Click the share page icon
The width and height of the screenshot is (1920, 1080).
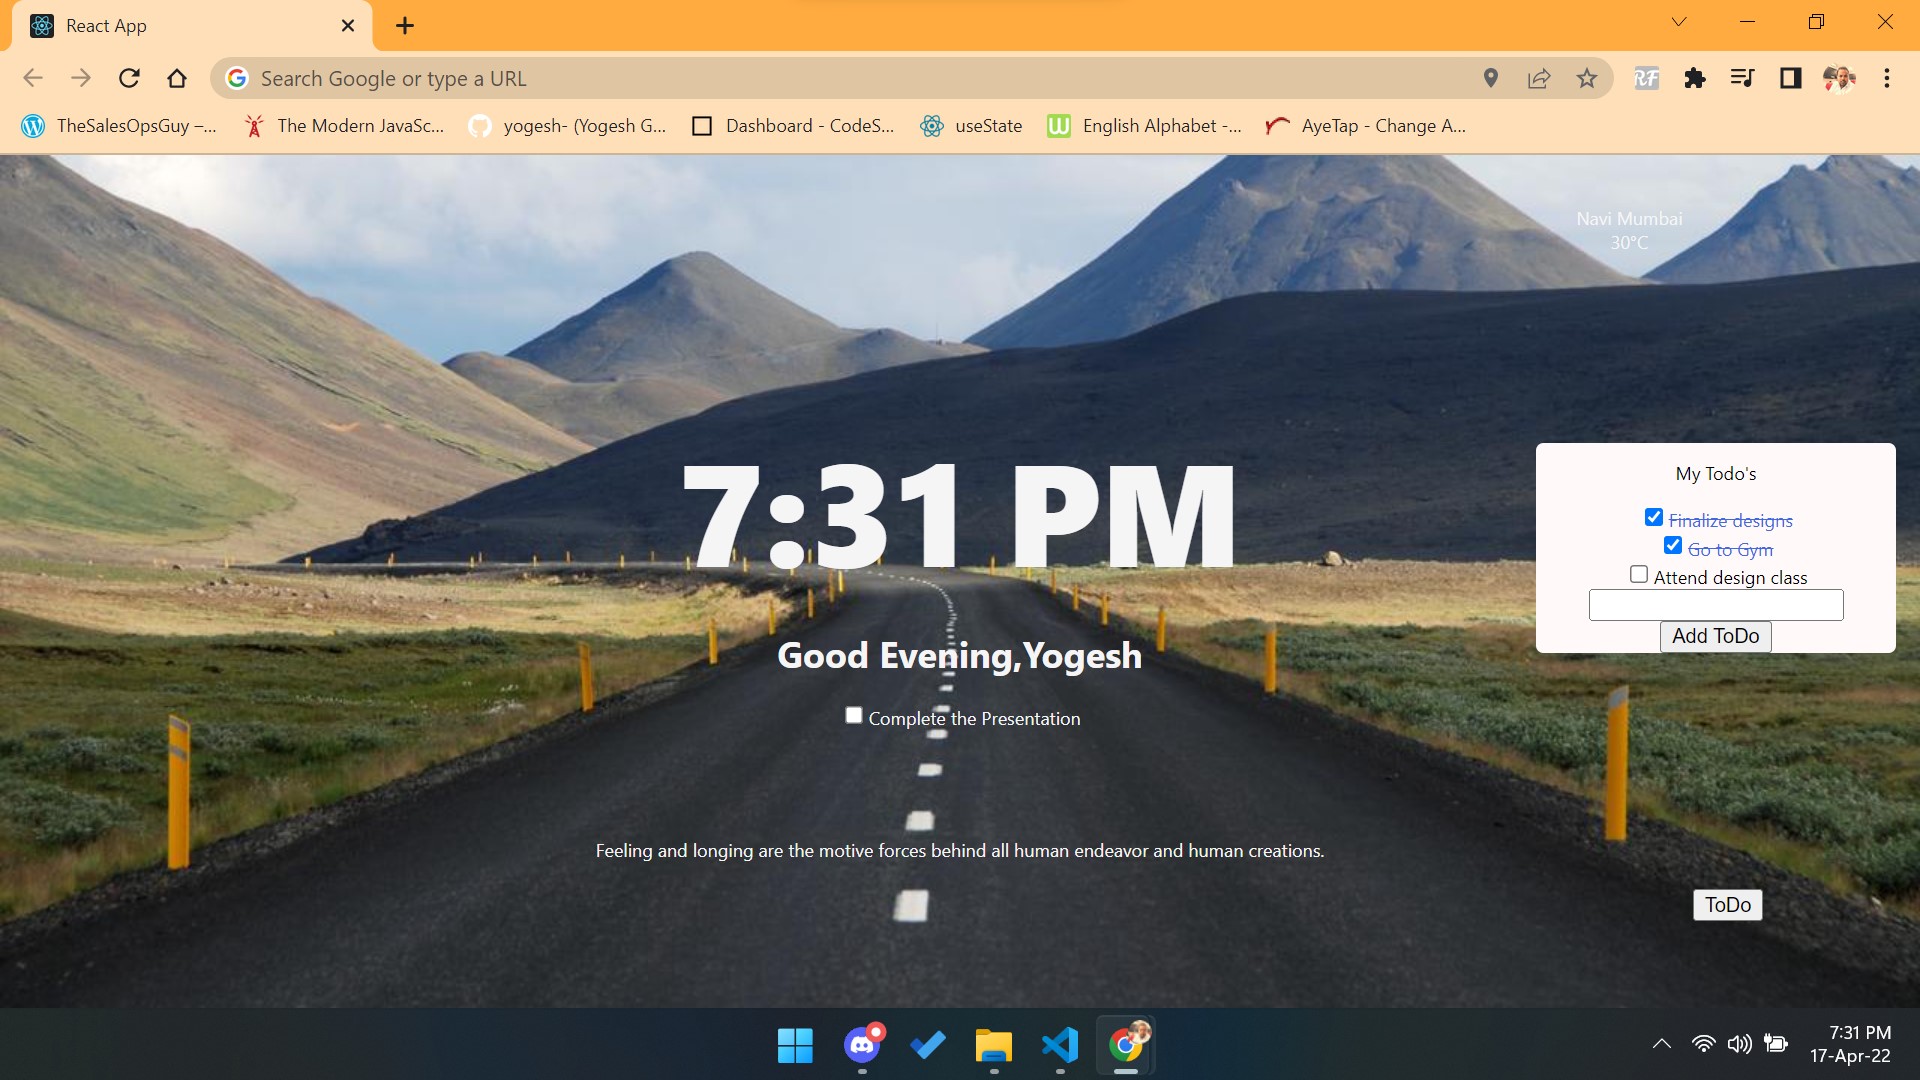click(x=1538, y=78)
